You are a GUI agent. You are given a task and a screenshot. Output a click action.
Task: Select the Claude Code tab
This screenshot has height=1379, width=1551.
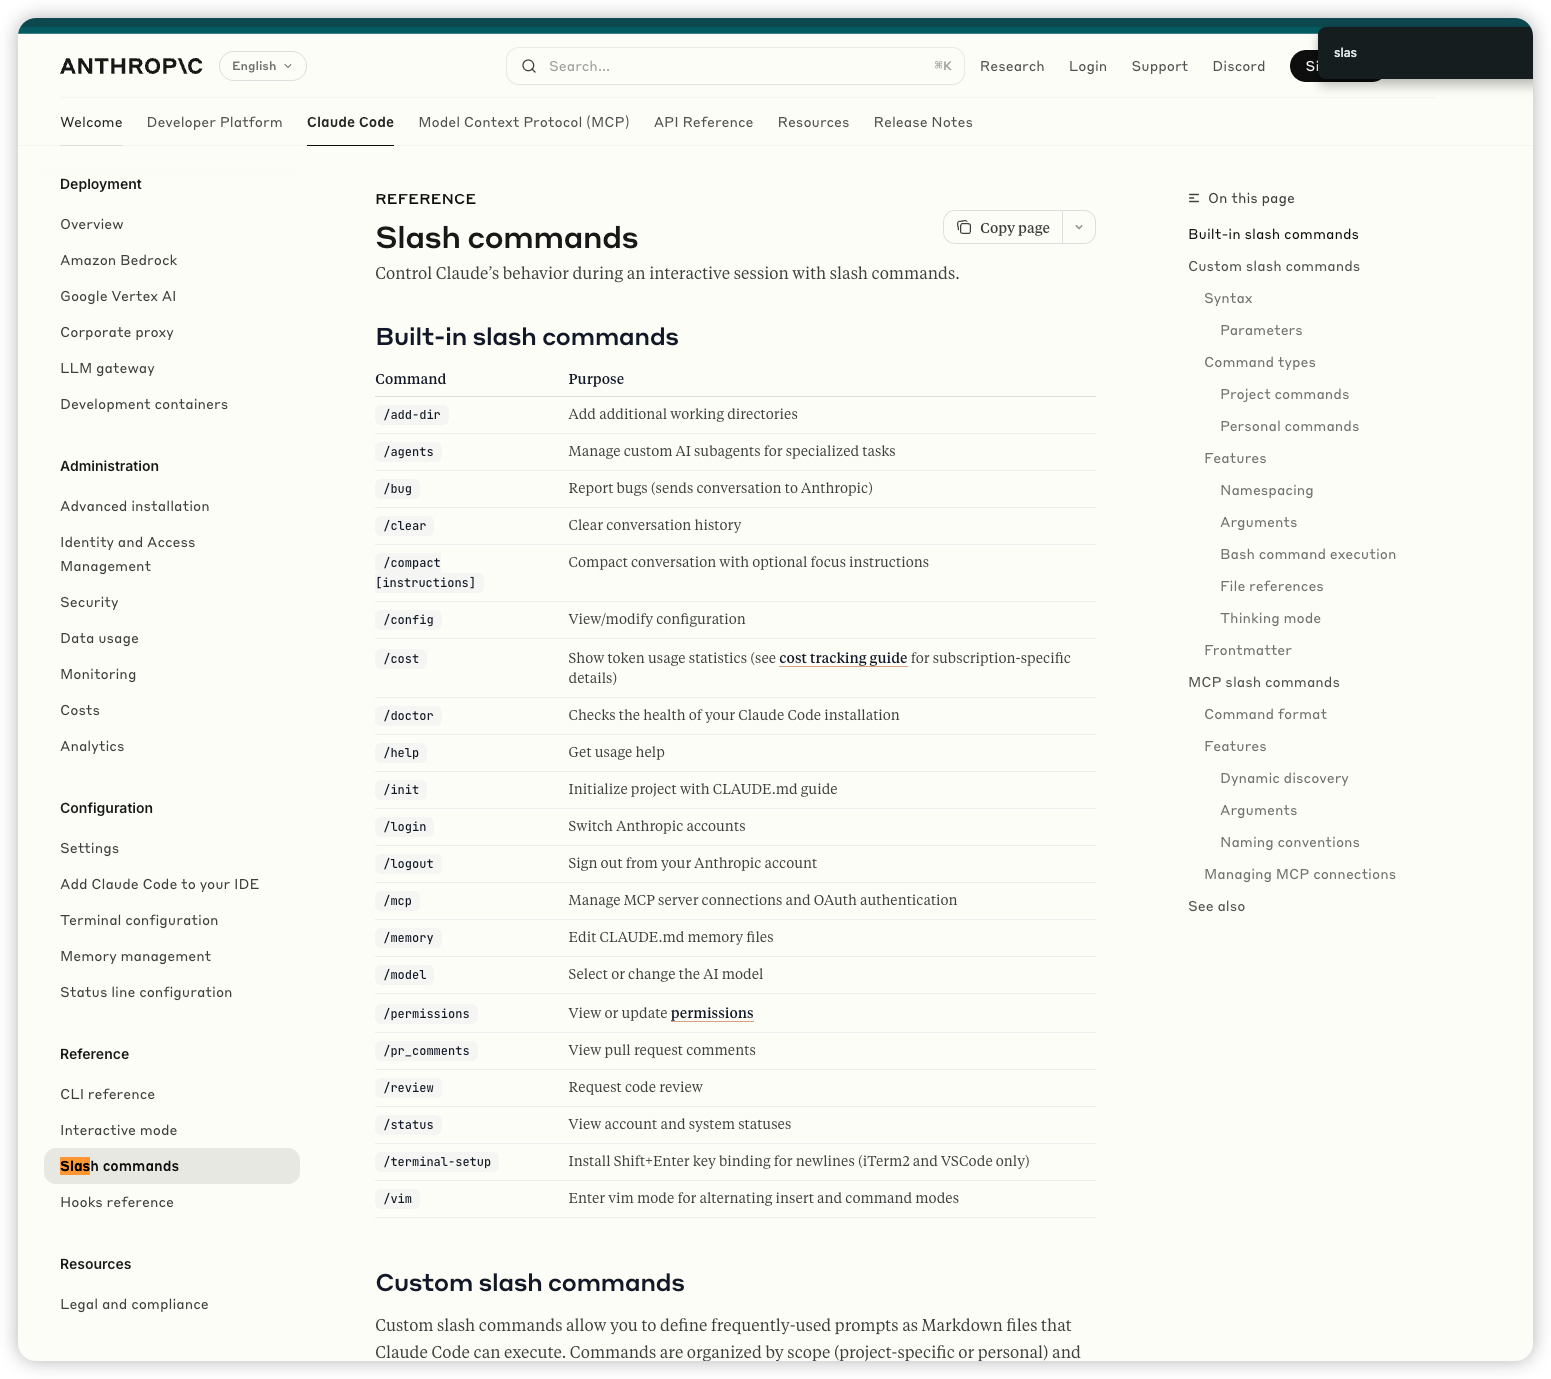pyautogui.click(x=350, y=122)
